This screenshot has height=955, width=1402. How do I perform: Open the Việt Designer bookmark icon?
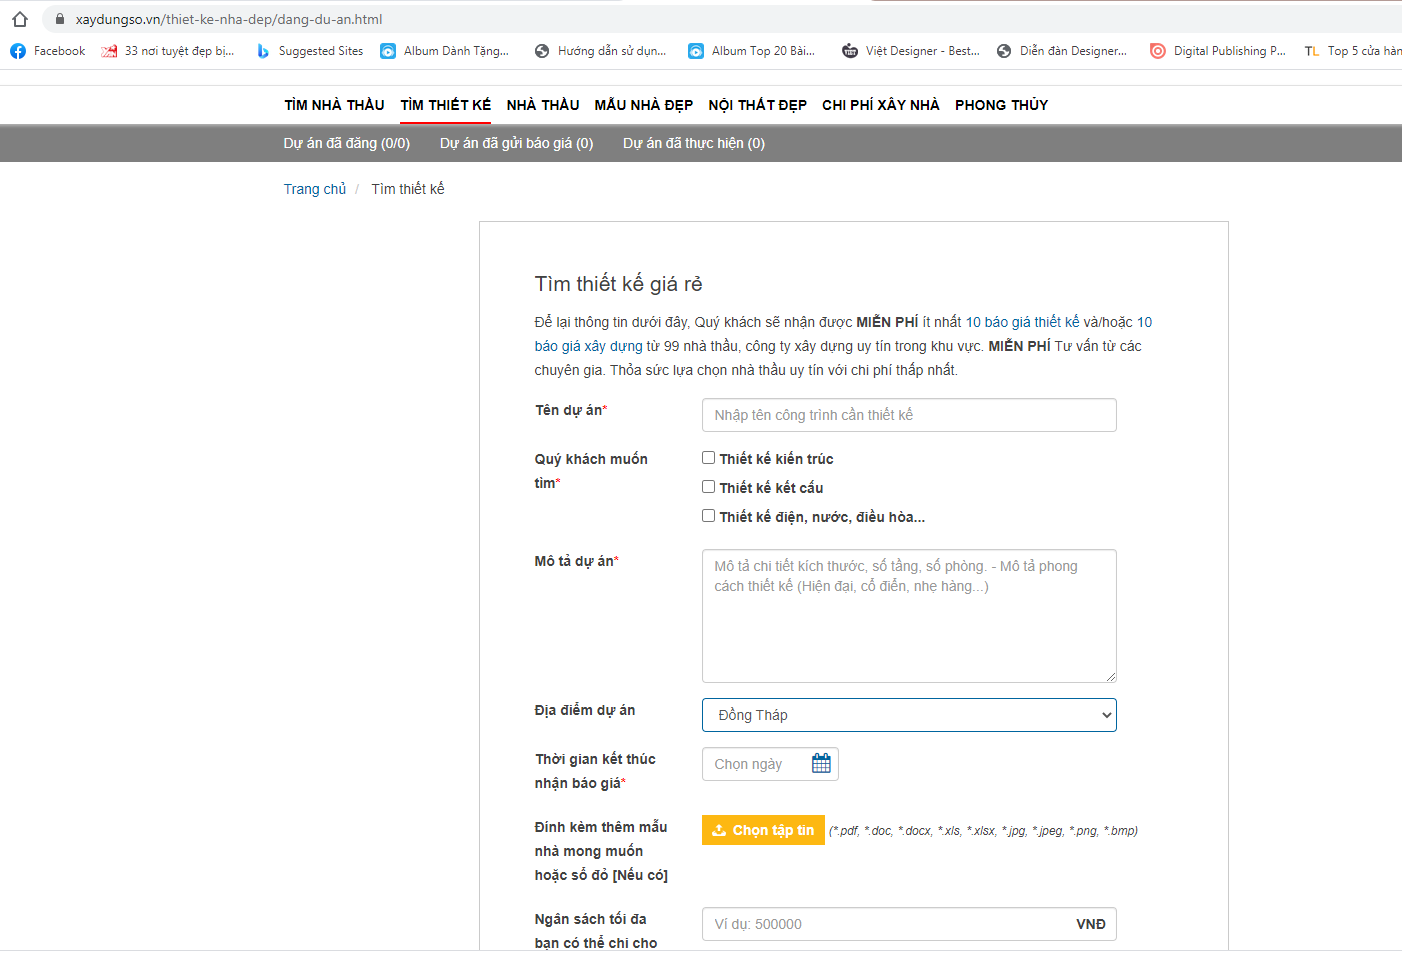pyautogui.click(x=850, y=51)
